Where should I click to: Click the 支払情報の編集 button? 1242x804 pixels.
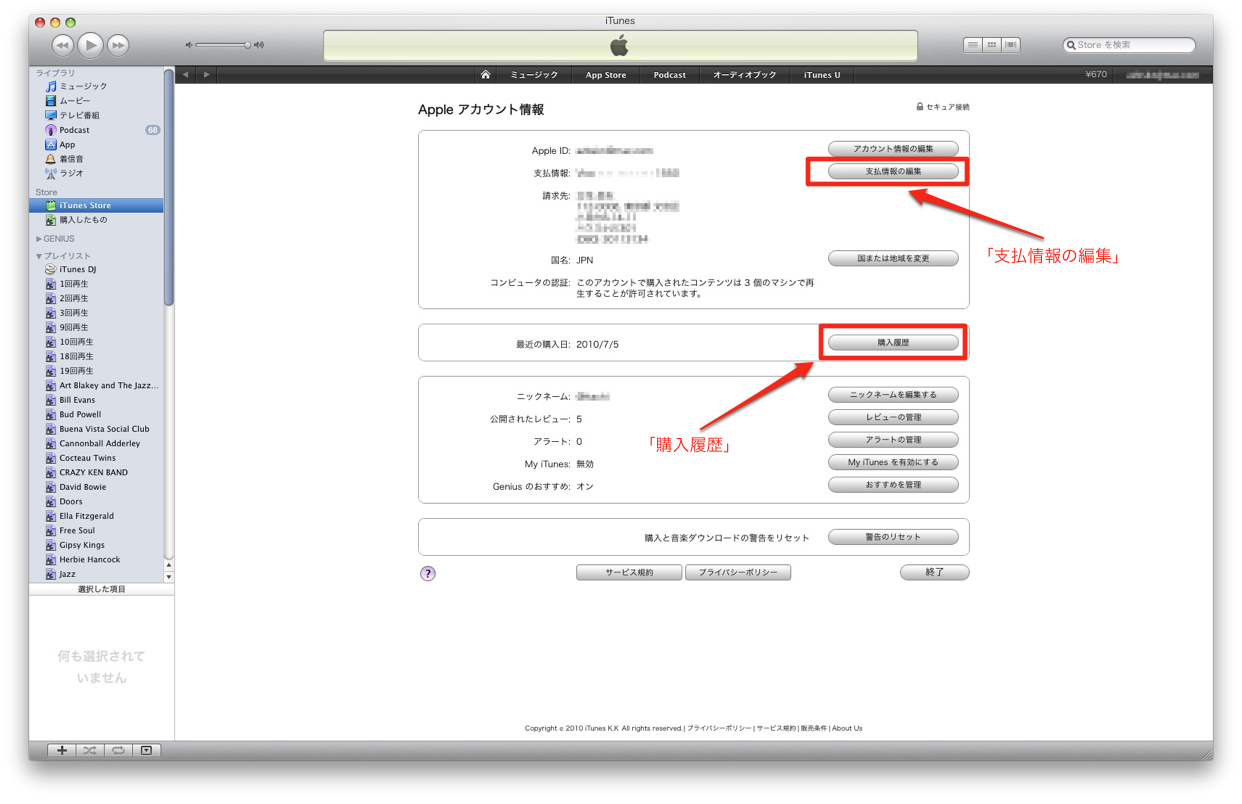893,172
